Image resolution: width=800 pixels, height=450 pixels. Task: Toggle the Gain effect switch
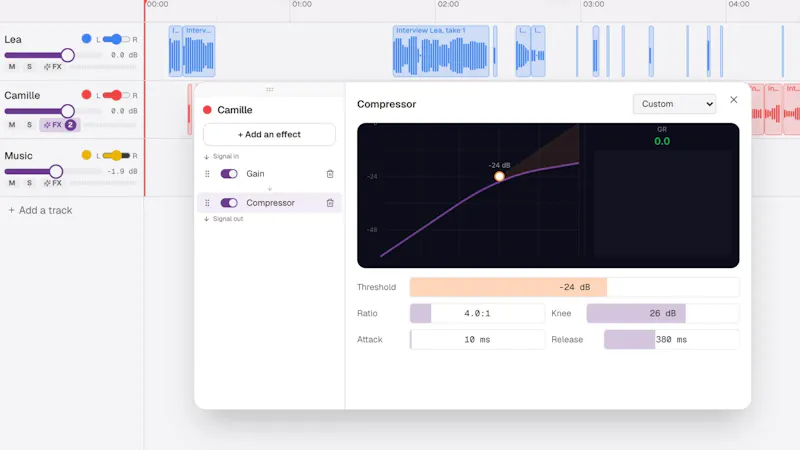(x=229, y=174)
